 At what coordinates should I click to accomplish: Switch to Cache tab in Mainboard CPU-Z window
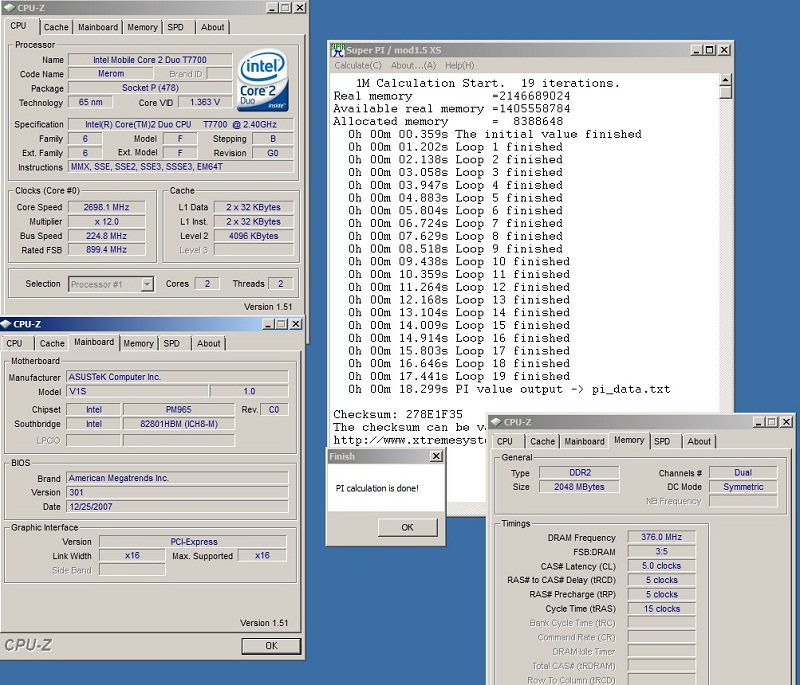[52, 343]
